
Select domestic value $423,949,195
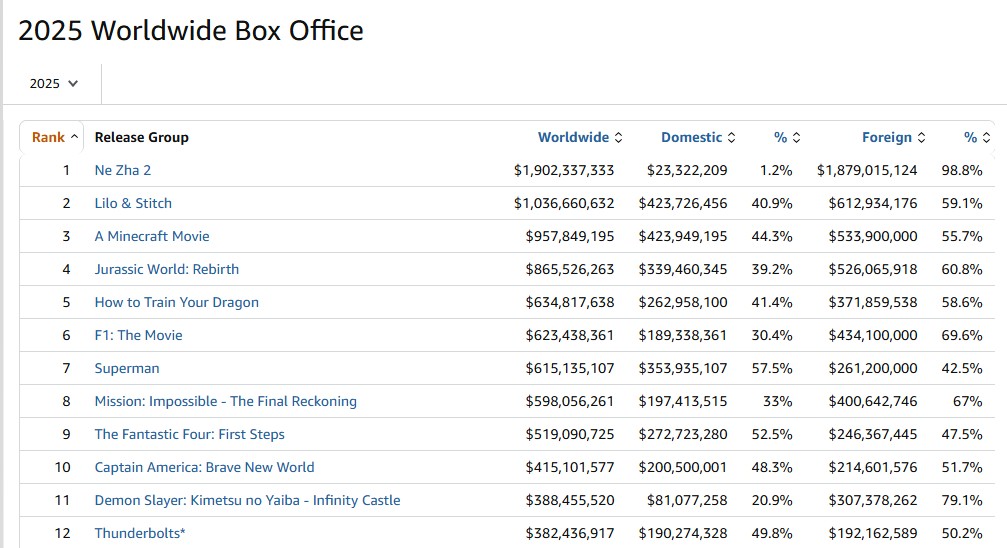click(x=683, y=236)
